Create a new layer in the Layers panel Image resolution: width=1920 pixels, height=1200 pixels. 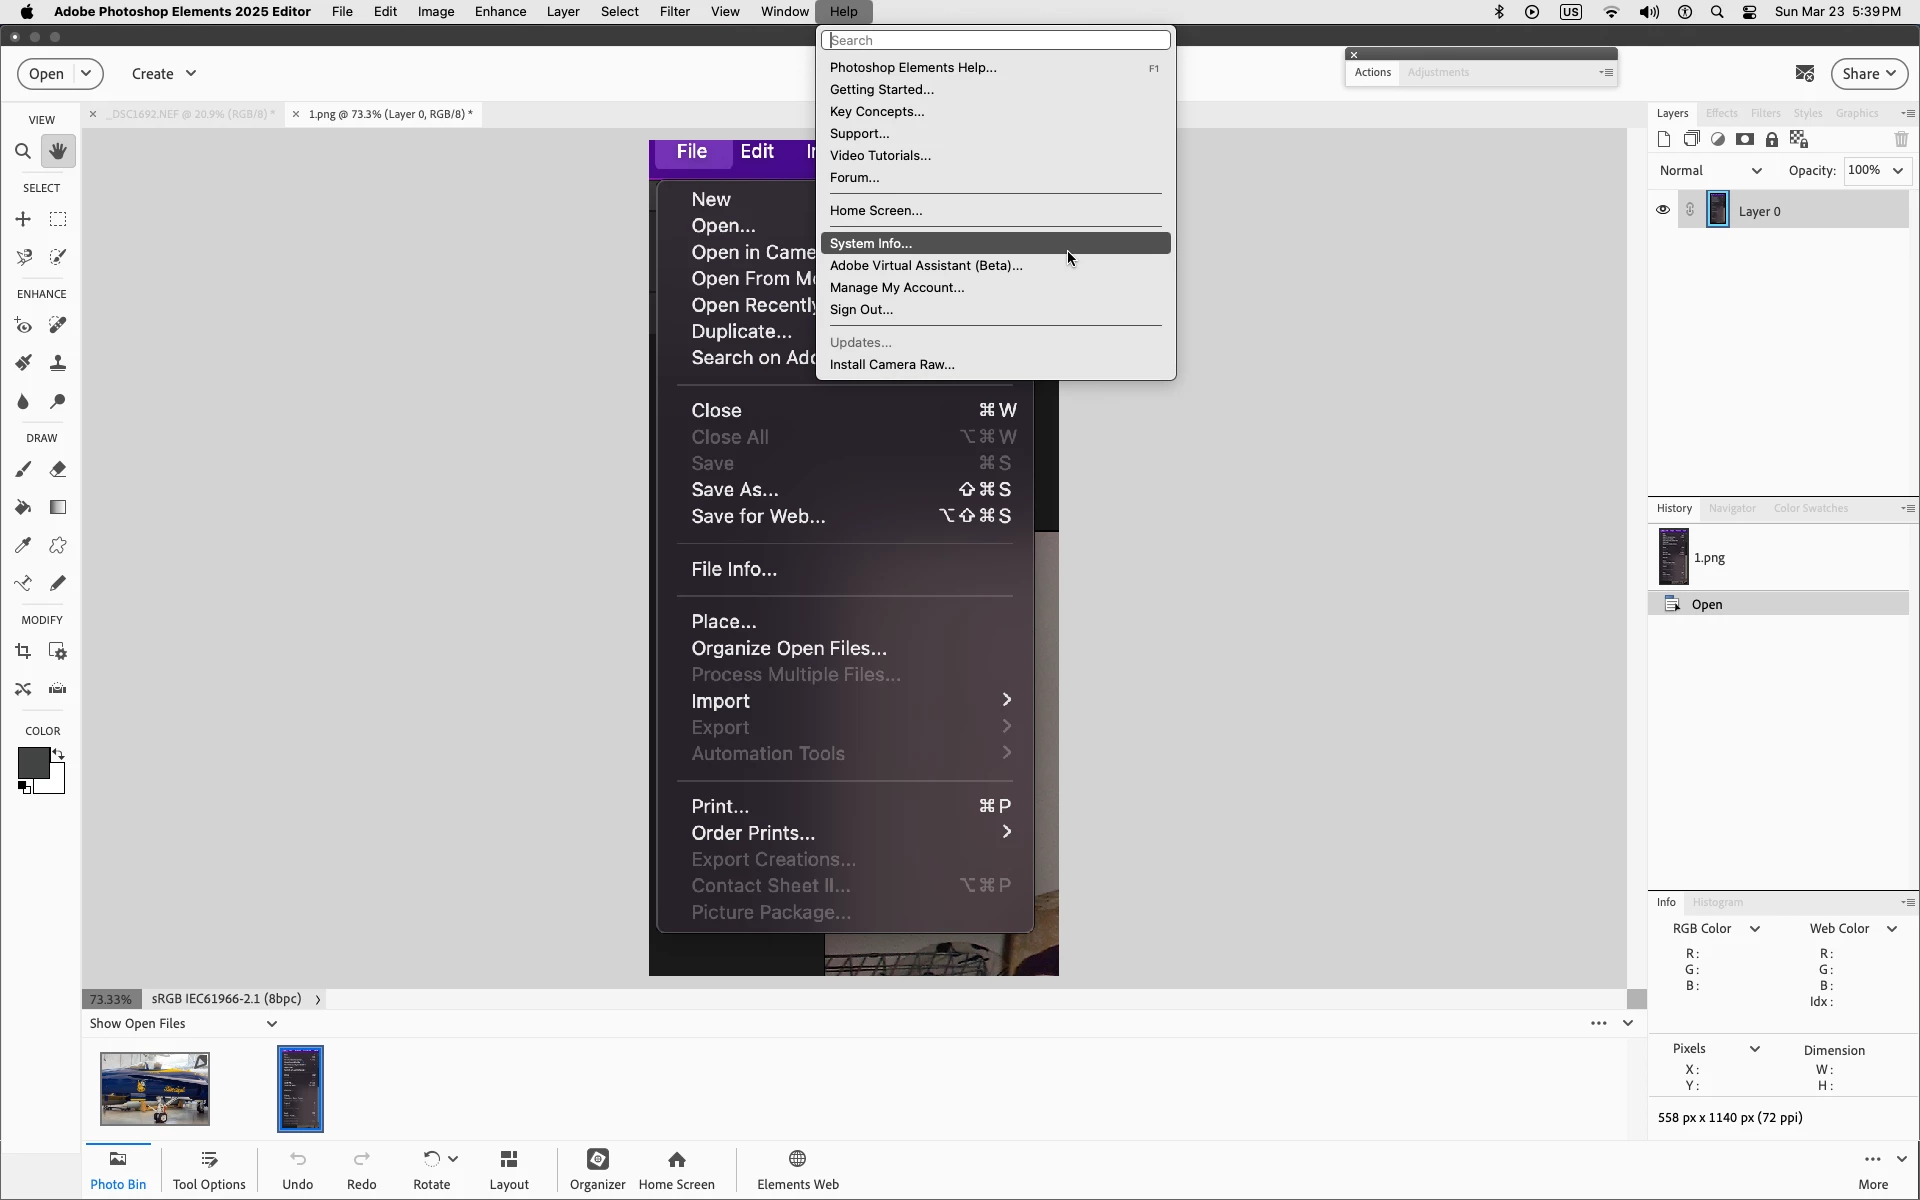(x=1664, y=140)
